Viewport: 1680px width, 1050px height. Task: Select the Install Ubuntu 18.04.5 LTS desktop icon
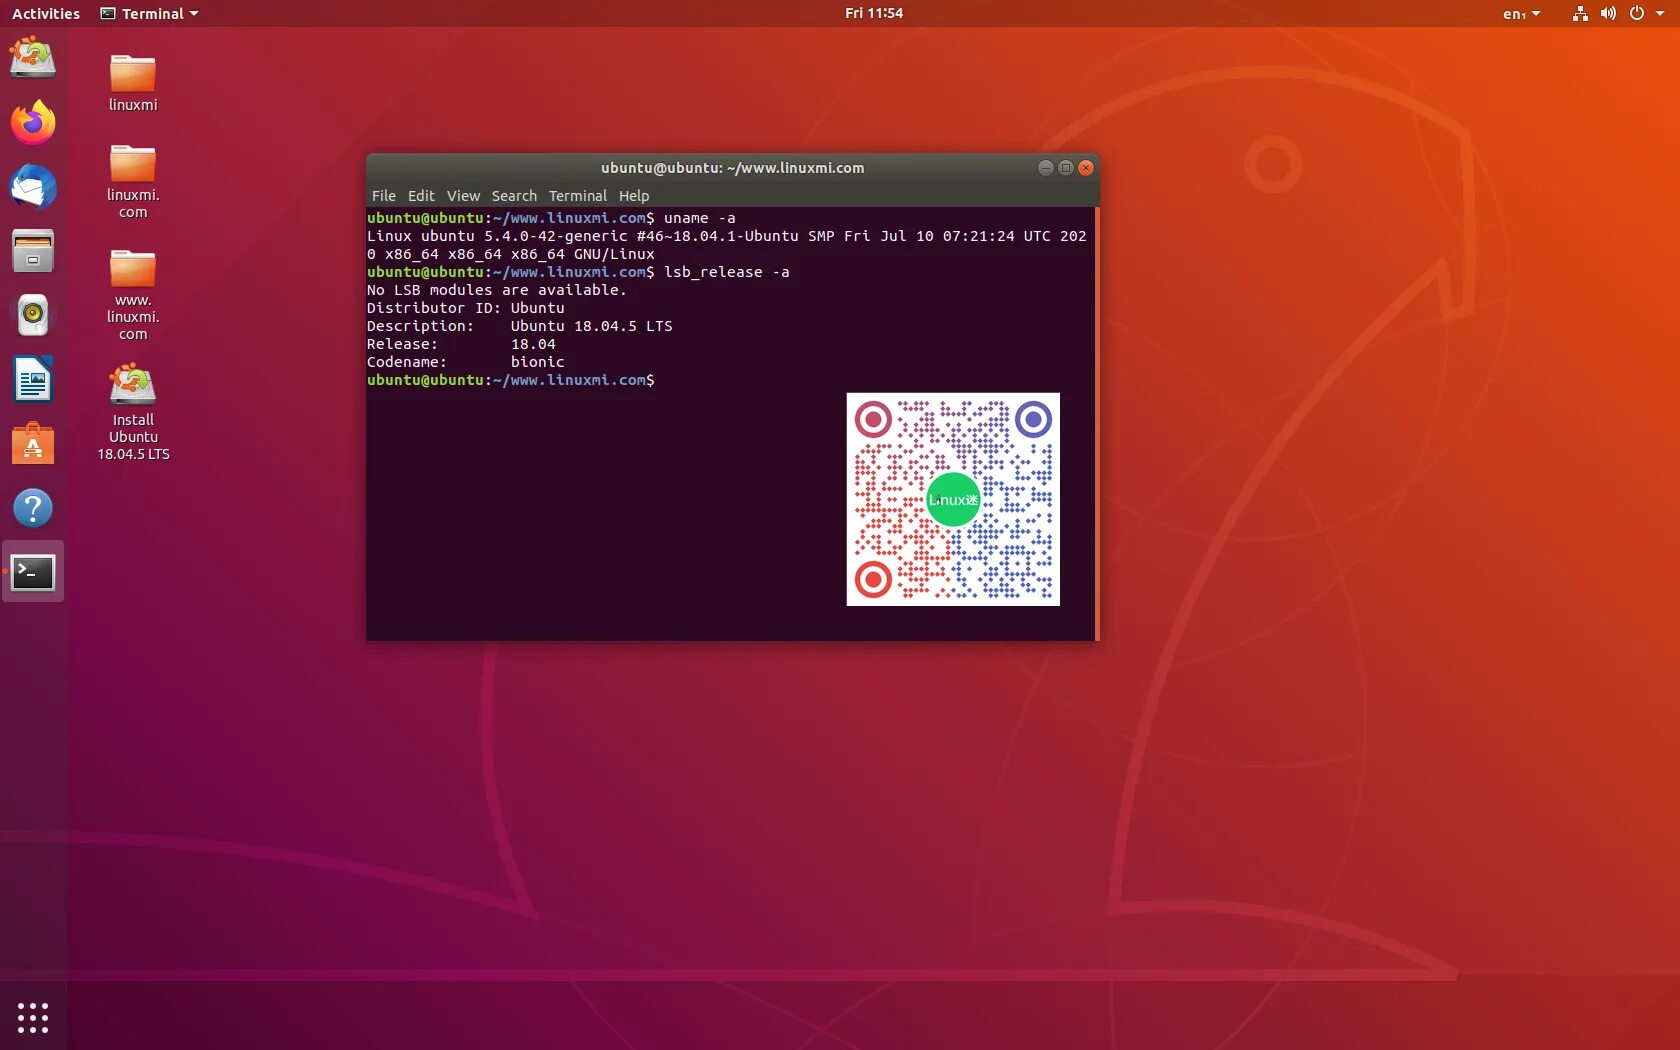click(x=133, y=411)
